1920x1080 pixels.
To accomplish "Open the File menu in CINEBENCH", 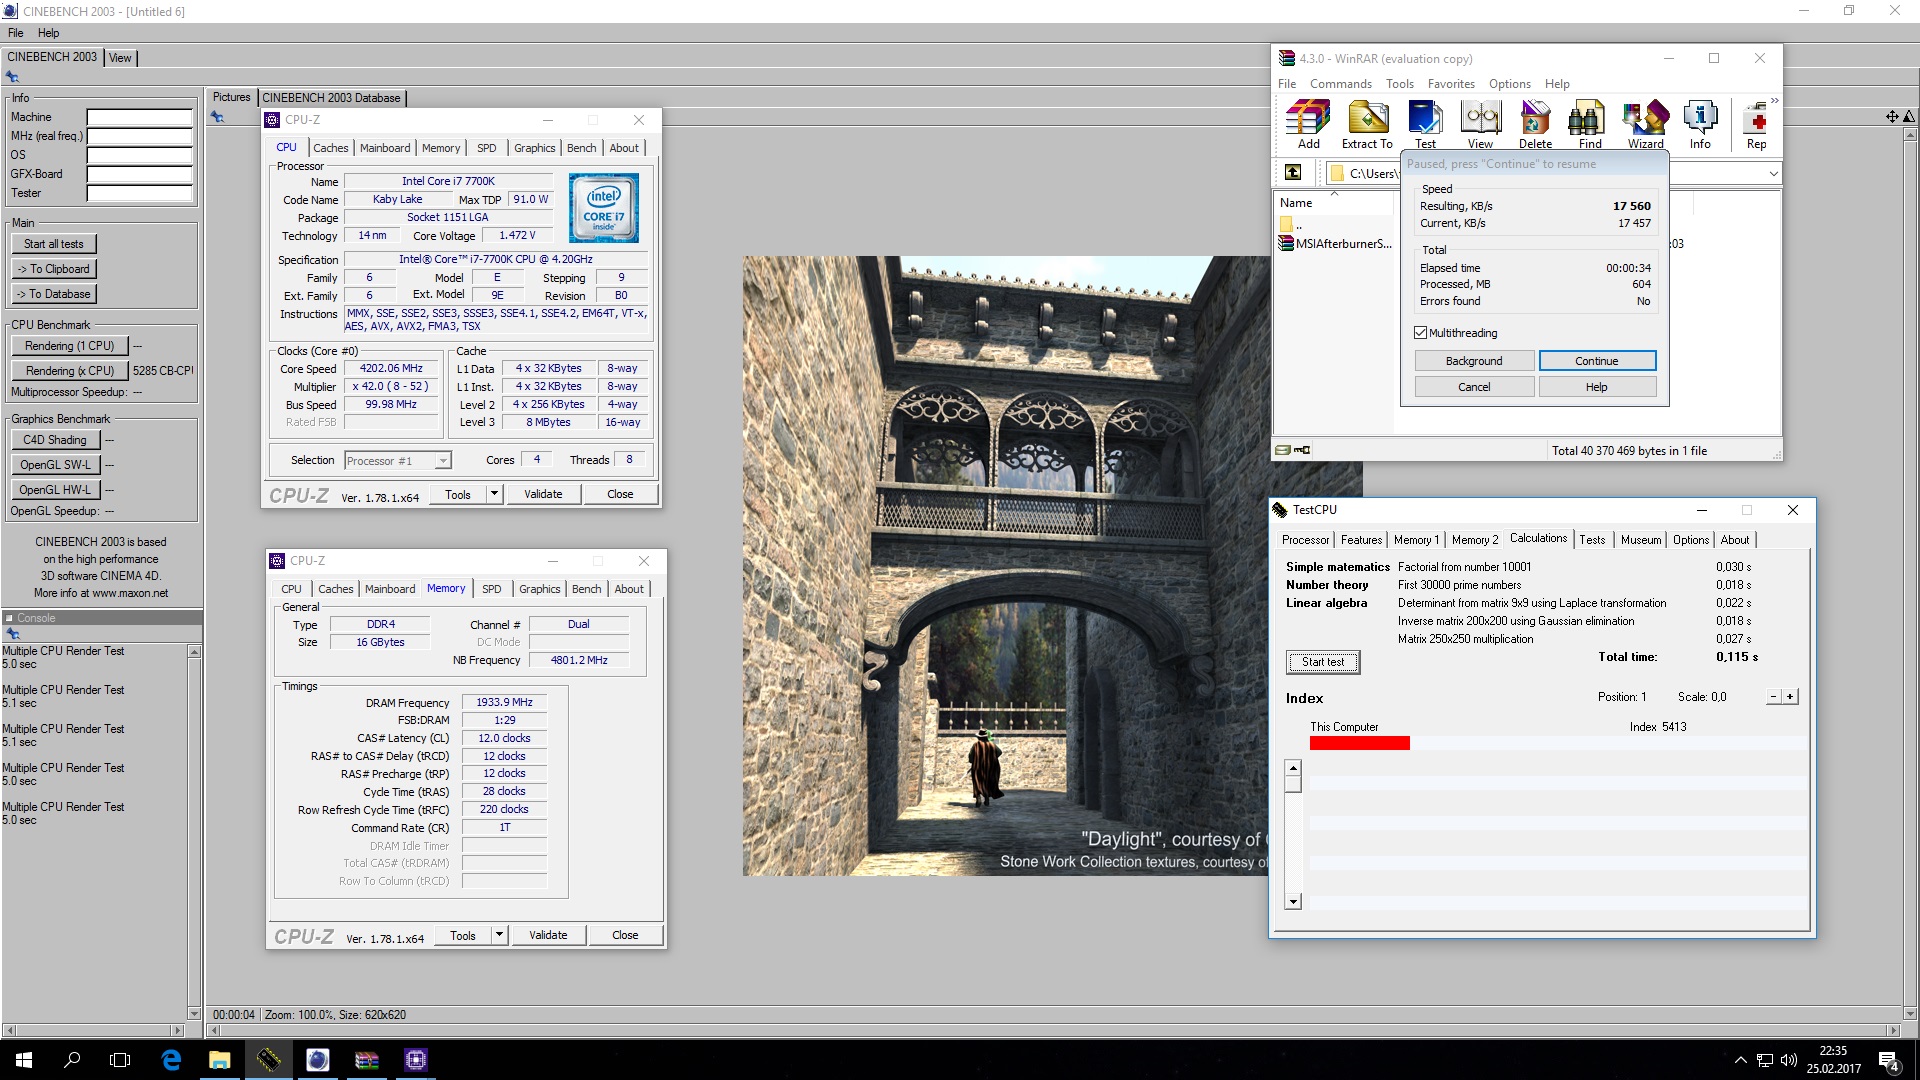I will [x=16, y=33].
